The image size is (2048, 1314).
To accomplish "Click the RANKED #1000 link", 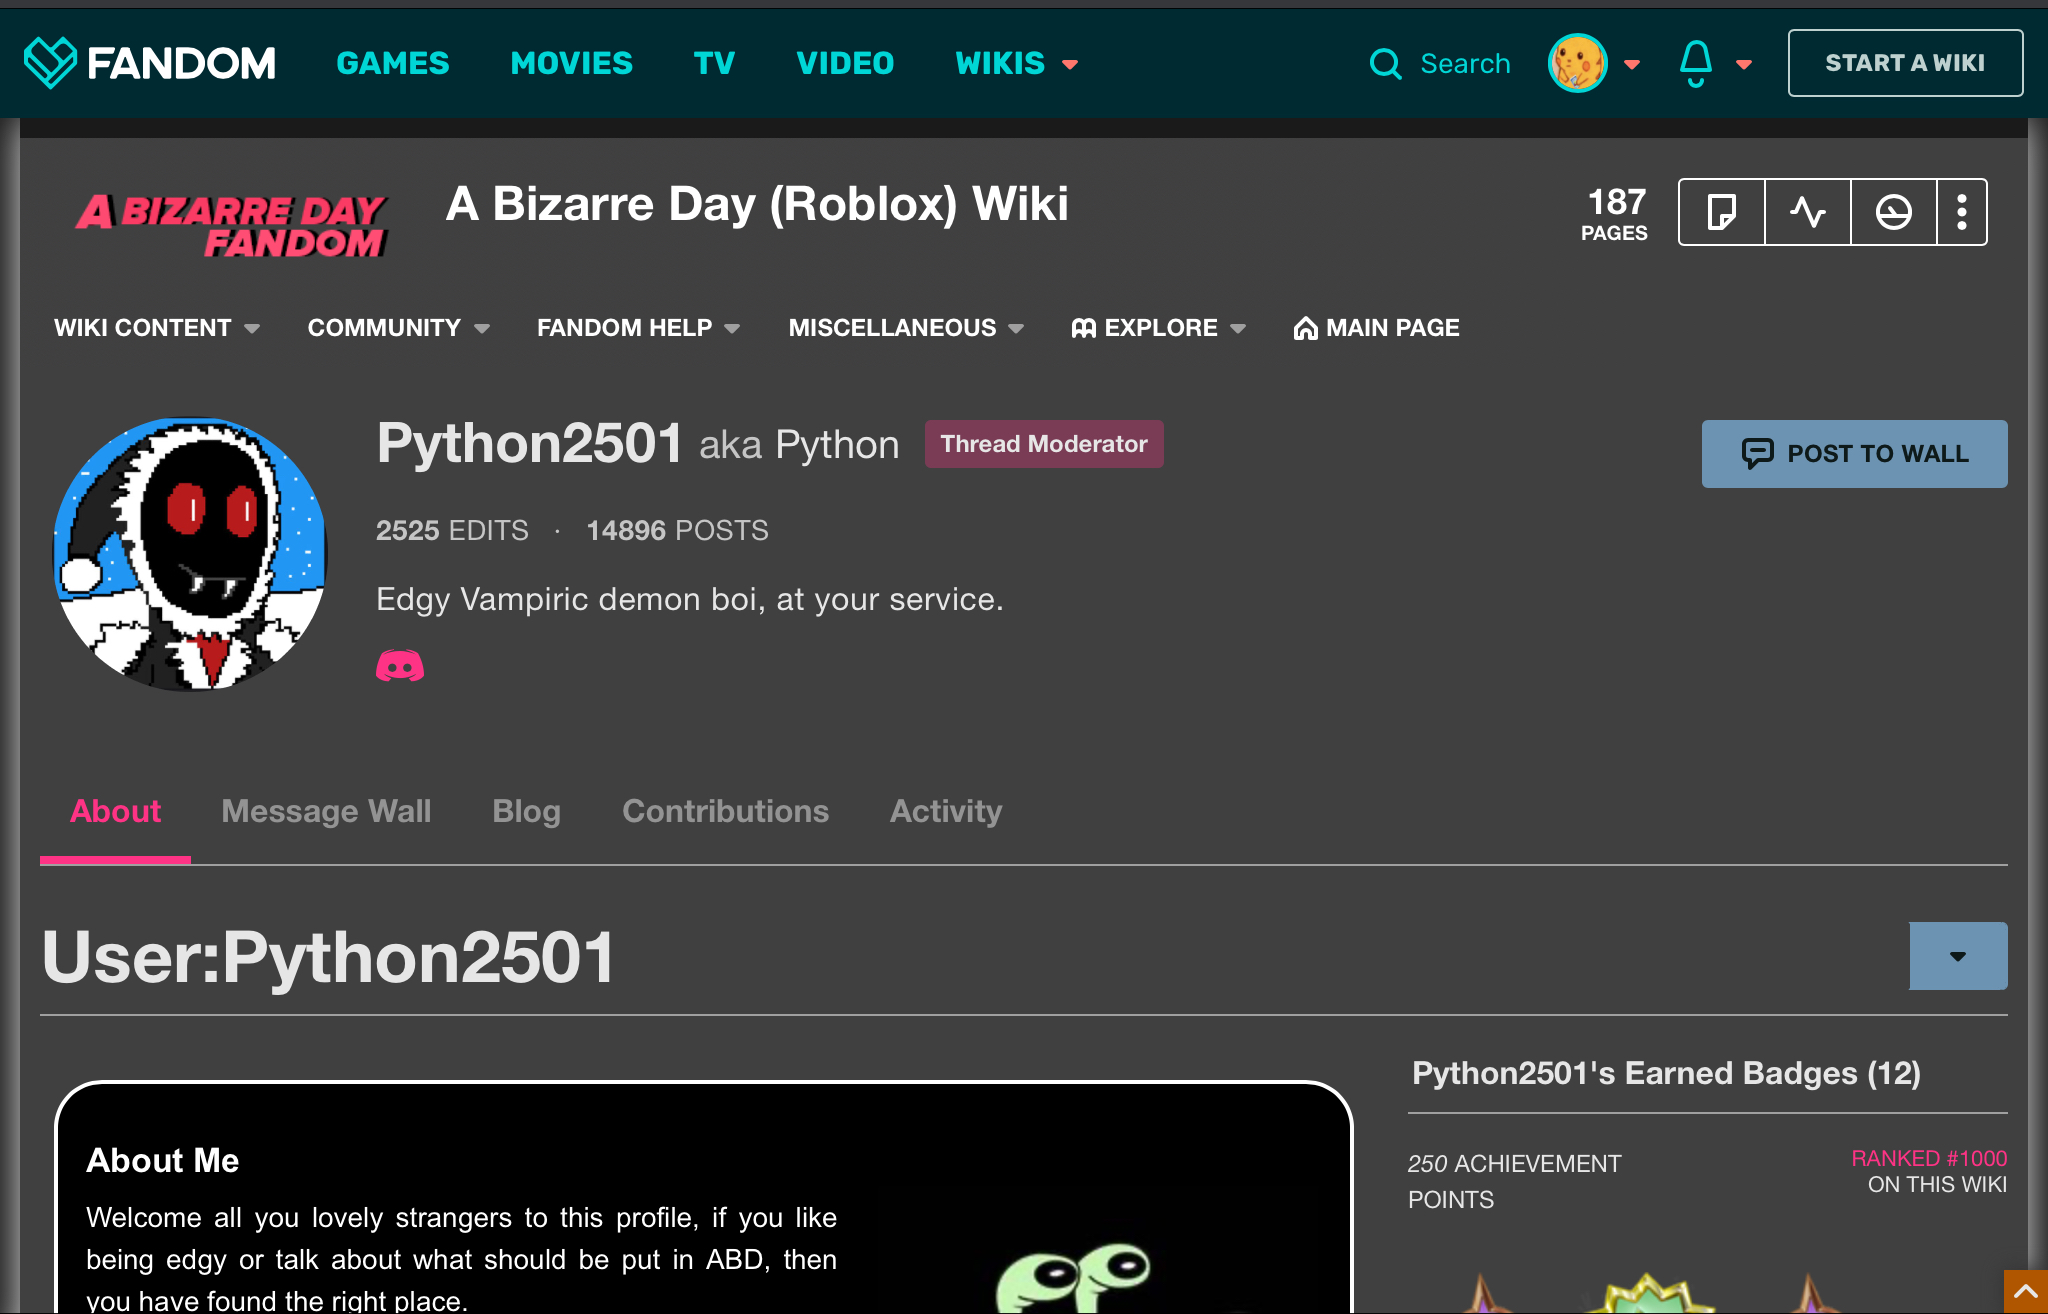I will click(1929, 1158).
